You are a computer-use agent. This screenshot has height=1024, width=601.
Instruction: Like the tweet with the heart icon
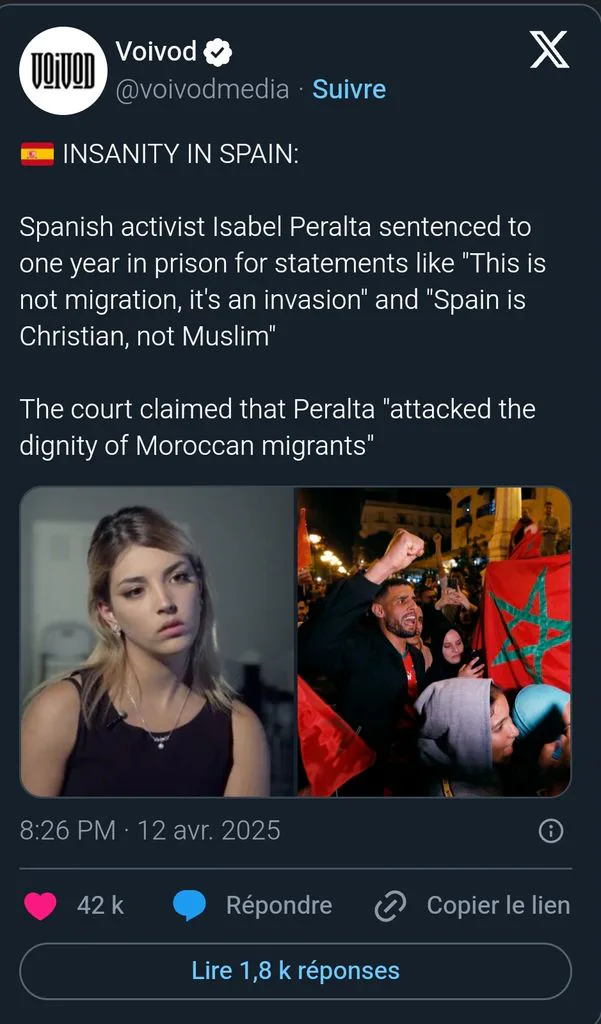coord(41,906)
